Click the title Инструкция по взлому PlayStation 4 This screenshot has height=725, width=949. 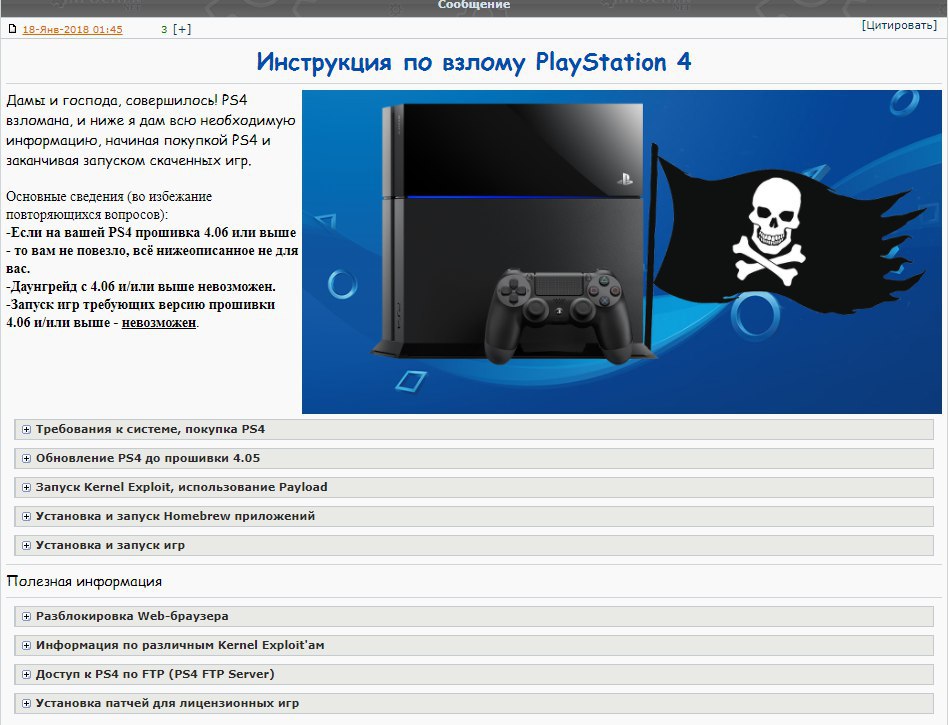[474, 62]
